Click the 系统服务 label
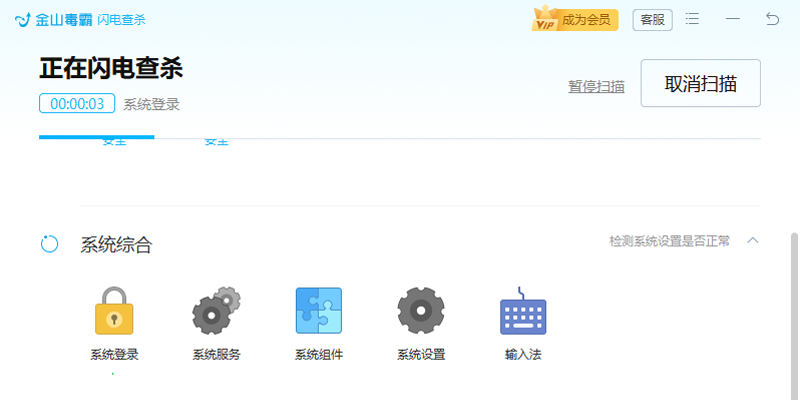The height and width of the screenshot is (400, 800). [216, 355]
